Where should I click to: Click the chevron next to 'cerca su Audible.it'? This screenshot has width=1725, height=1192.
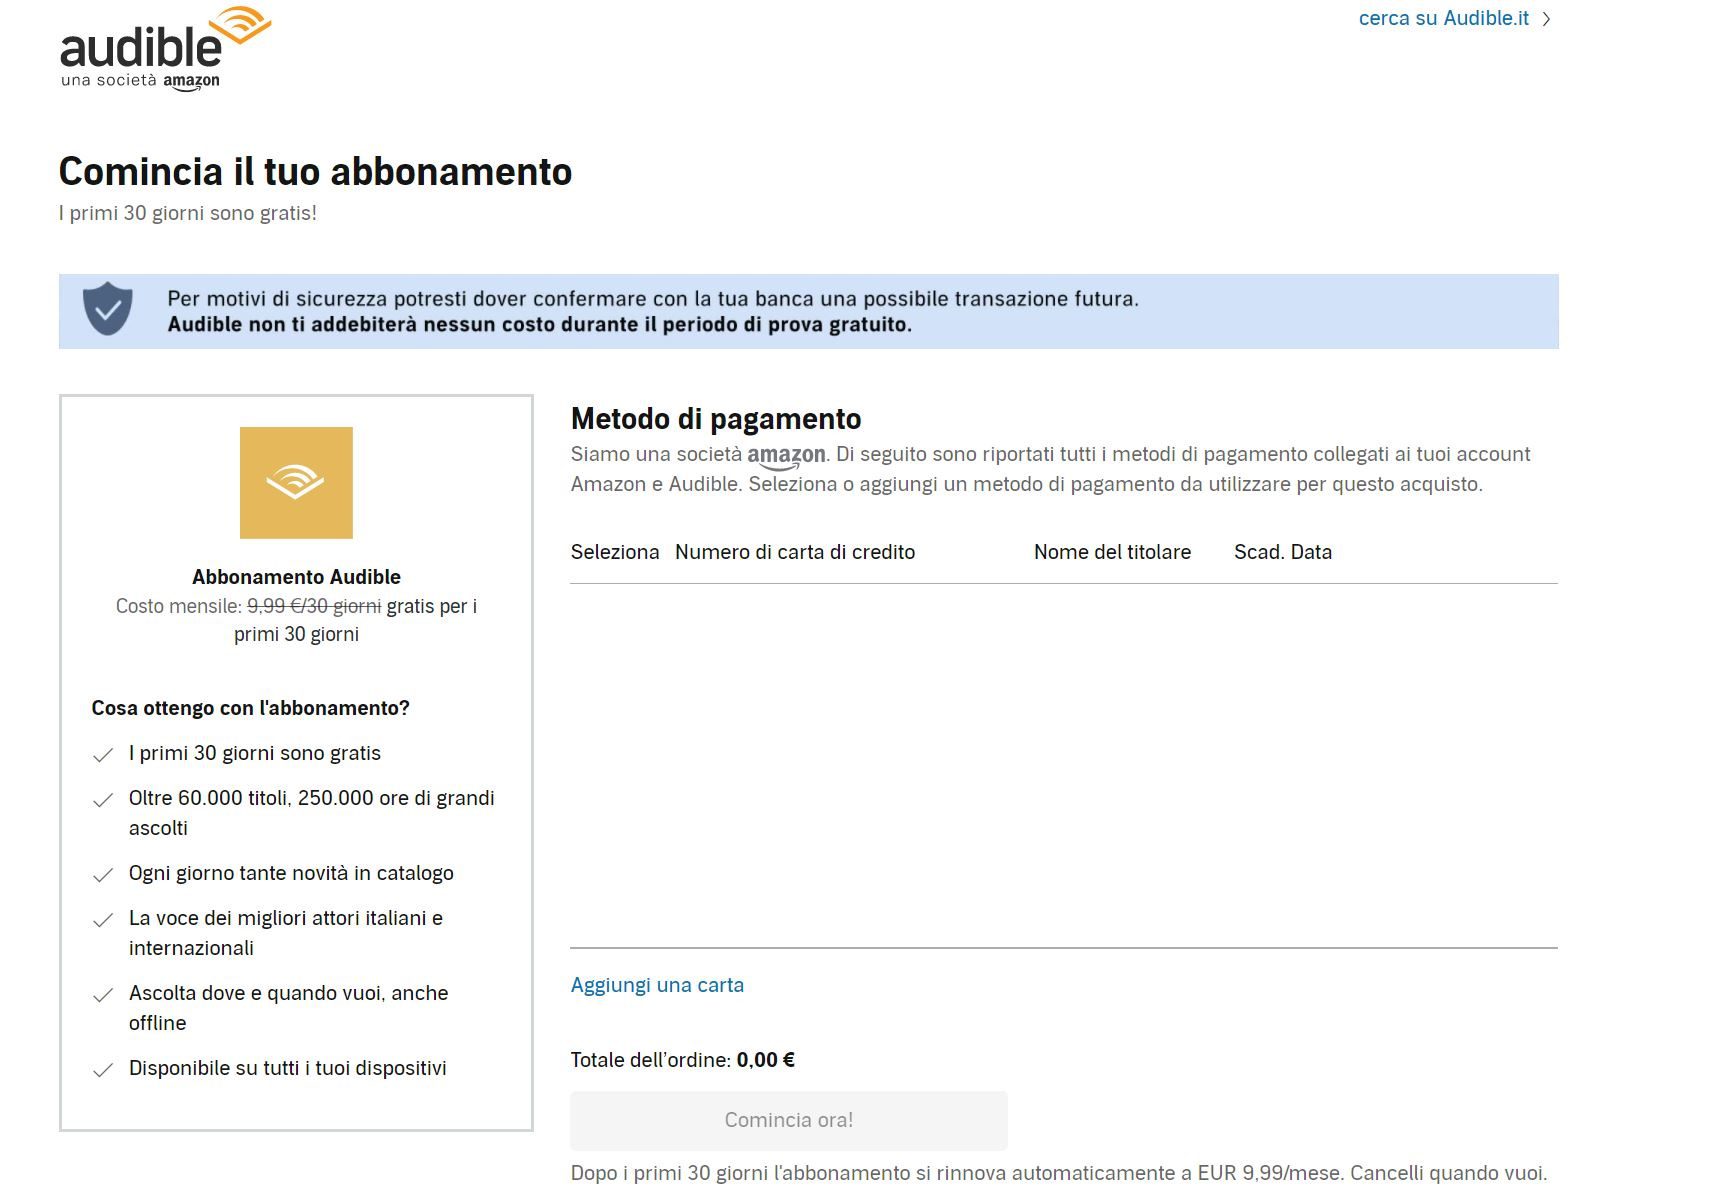(1546, 19)
